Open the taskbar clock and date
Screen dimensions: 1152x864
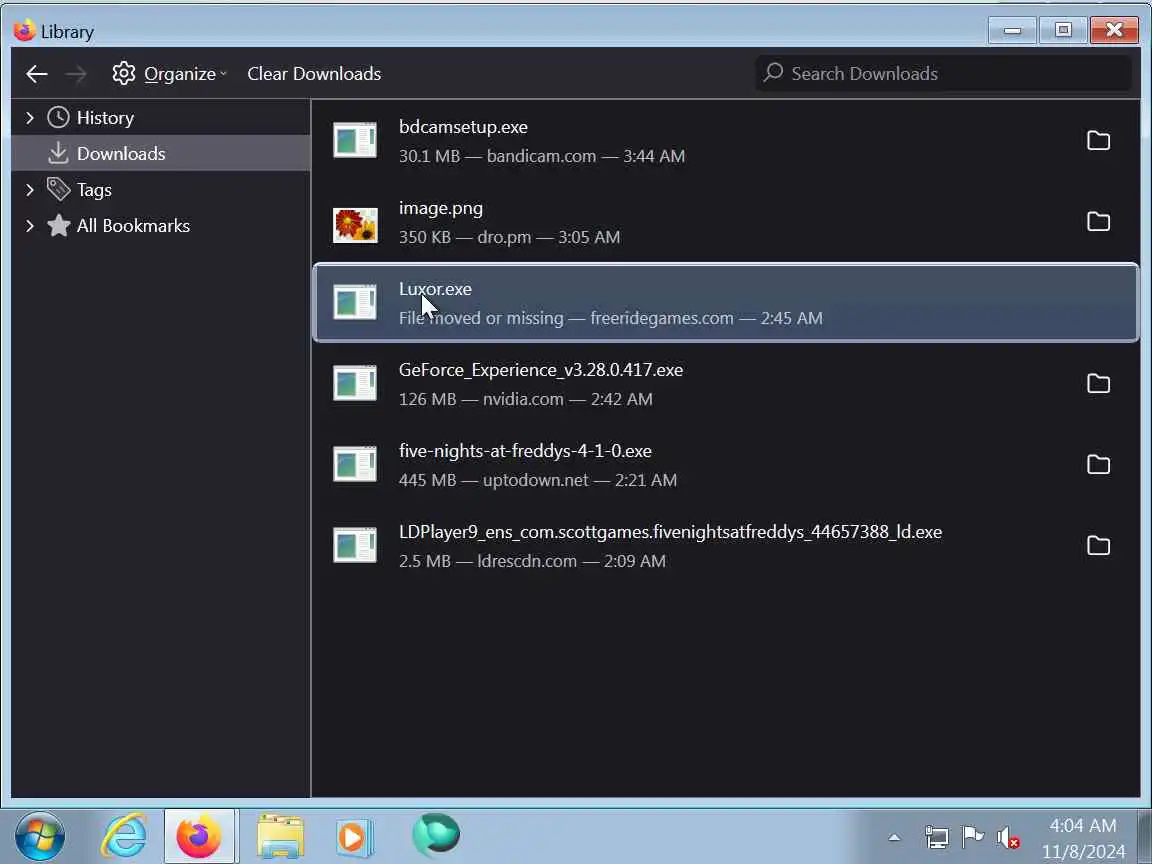point(1083,838)
